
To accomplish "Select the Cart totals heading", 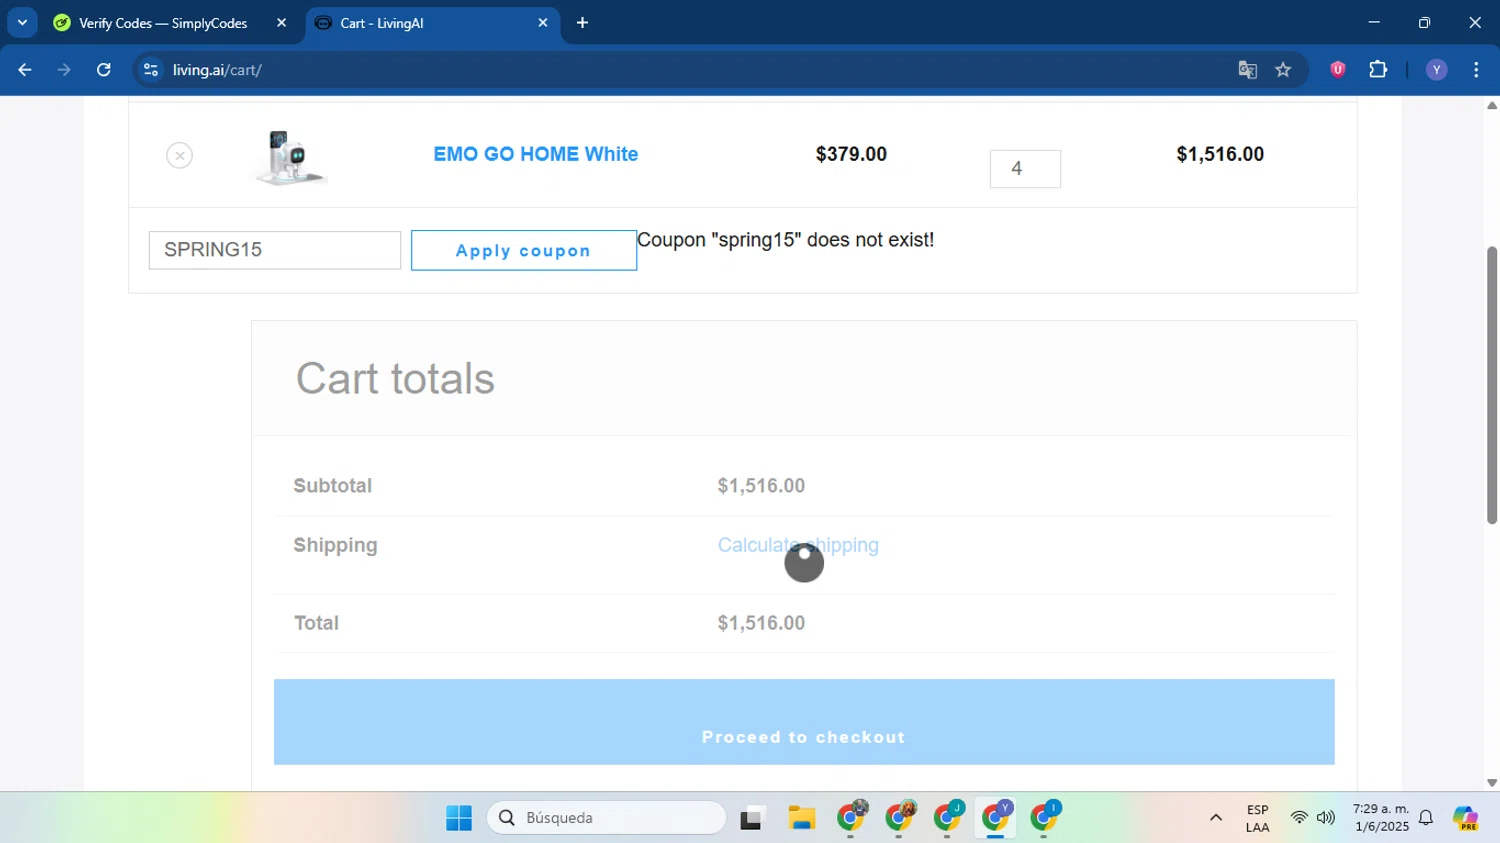I will tap(395, 379).
